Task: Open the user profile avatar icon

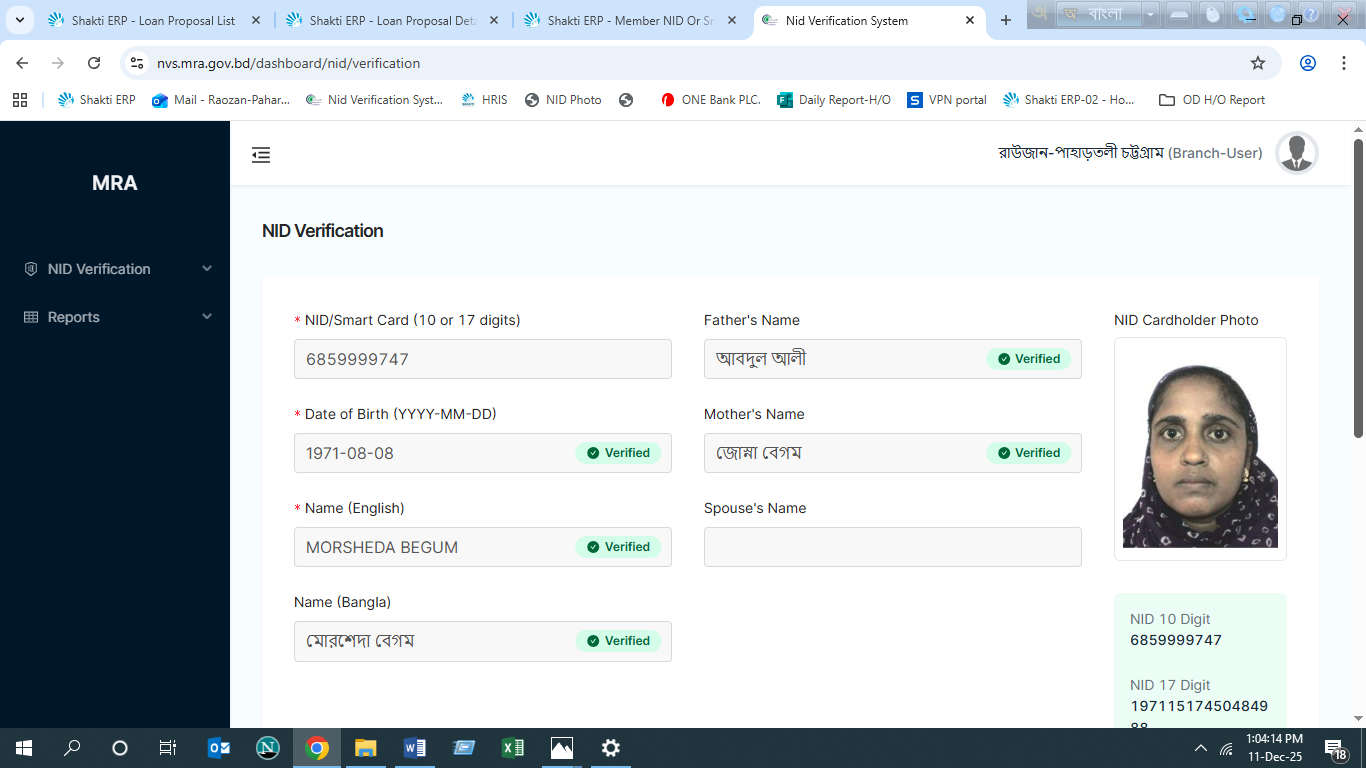Action: tap(1296, 153)
